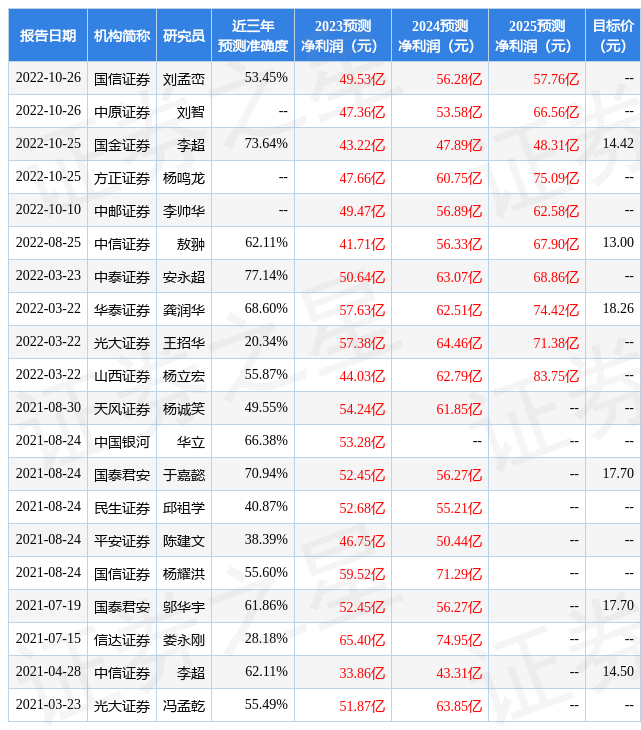Click the 2025预测净利润 column header

click(537, 35)
